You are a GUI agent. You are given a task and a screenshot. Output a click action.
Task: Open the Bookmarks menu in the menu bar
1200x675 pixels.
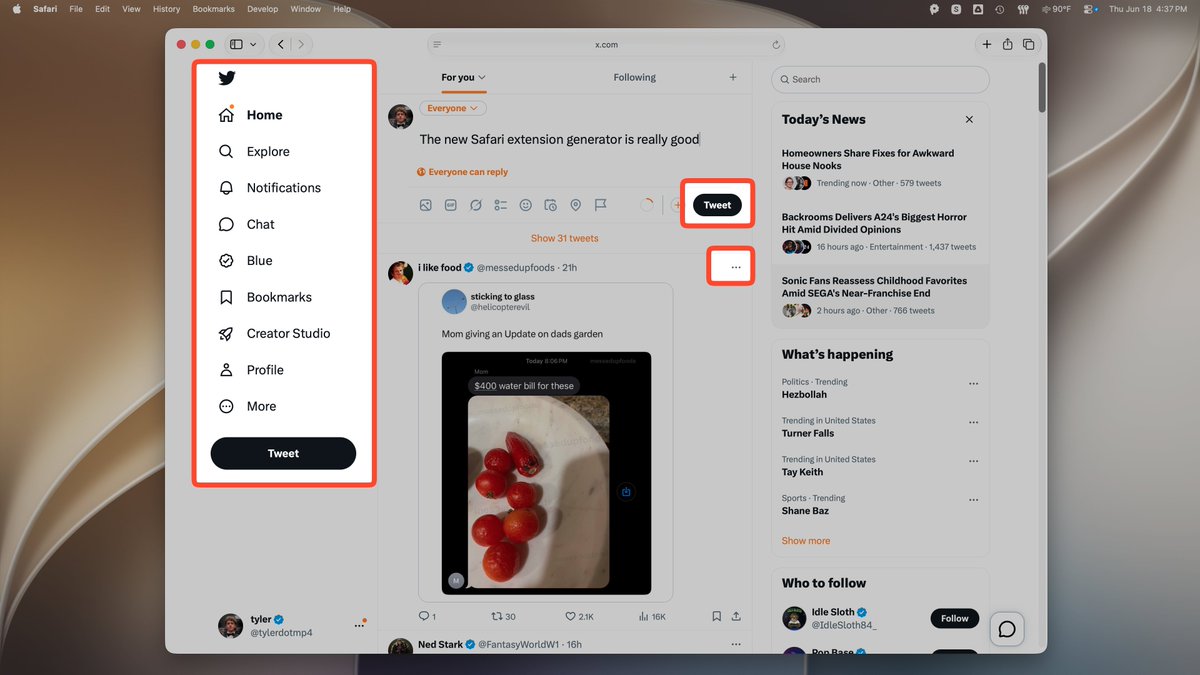[x=213, y=9]
